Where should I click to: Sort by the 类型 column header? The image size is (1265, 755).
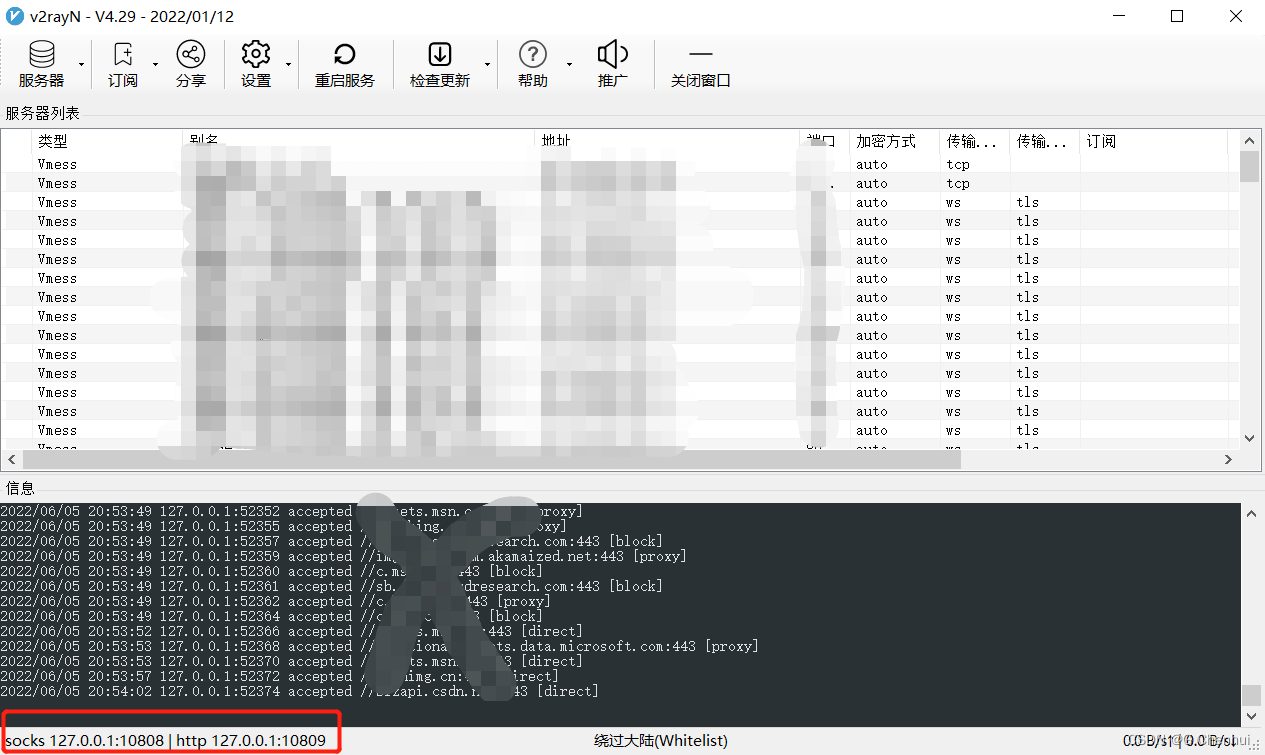107,142
